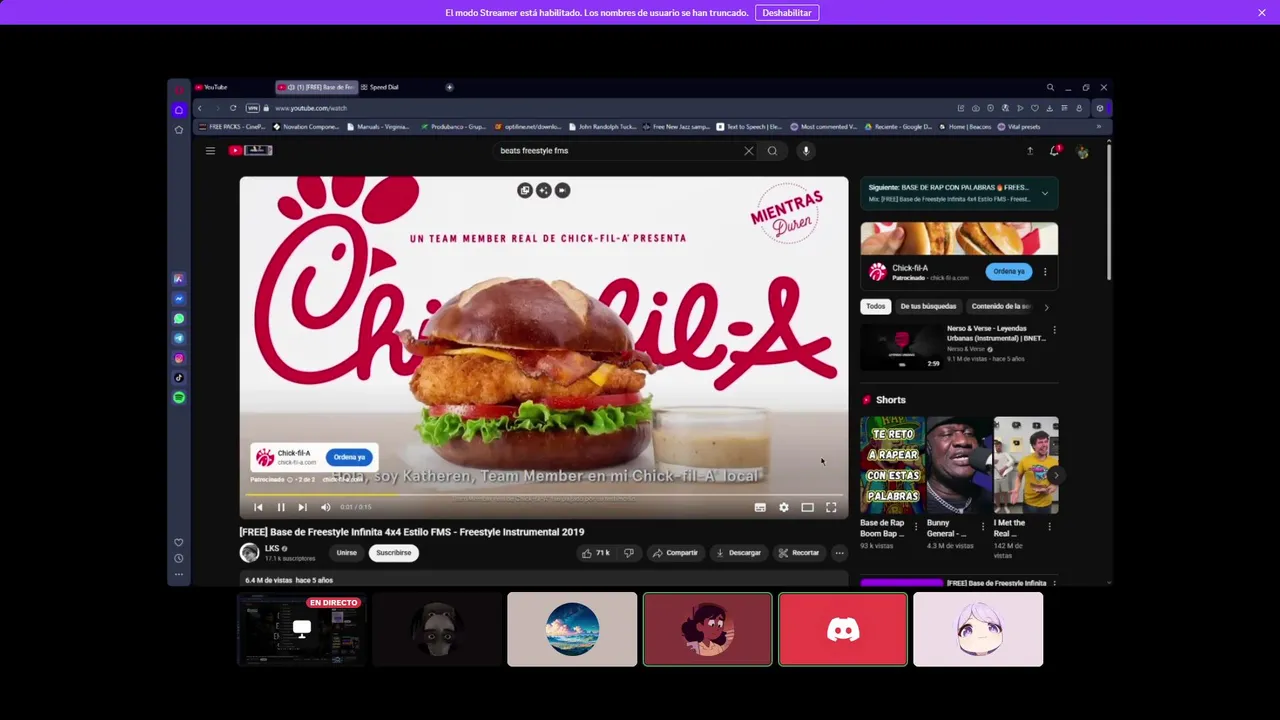
Task: Open browser sidebar history clock icon
Action: tap(179, 559)
